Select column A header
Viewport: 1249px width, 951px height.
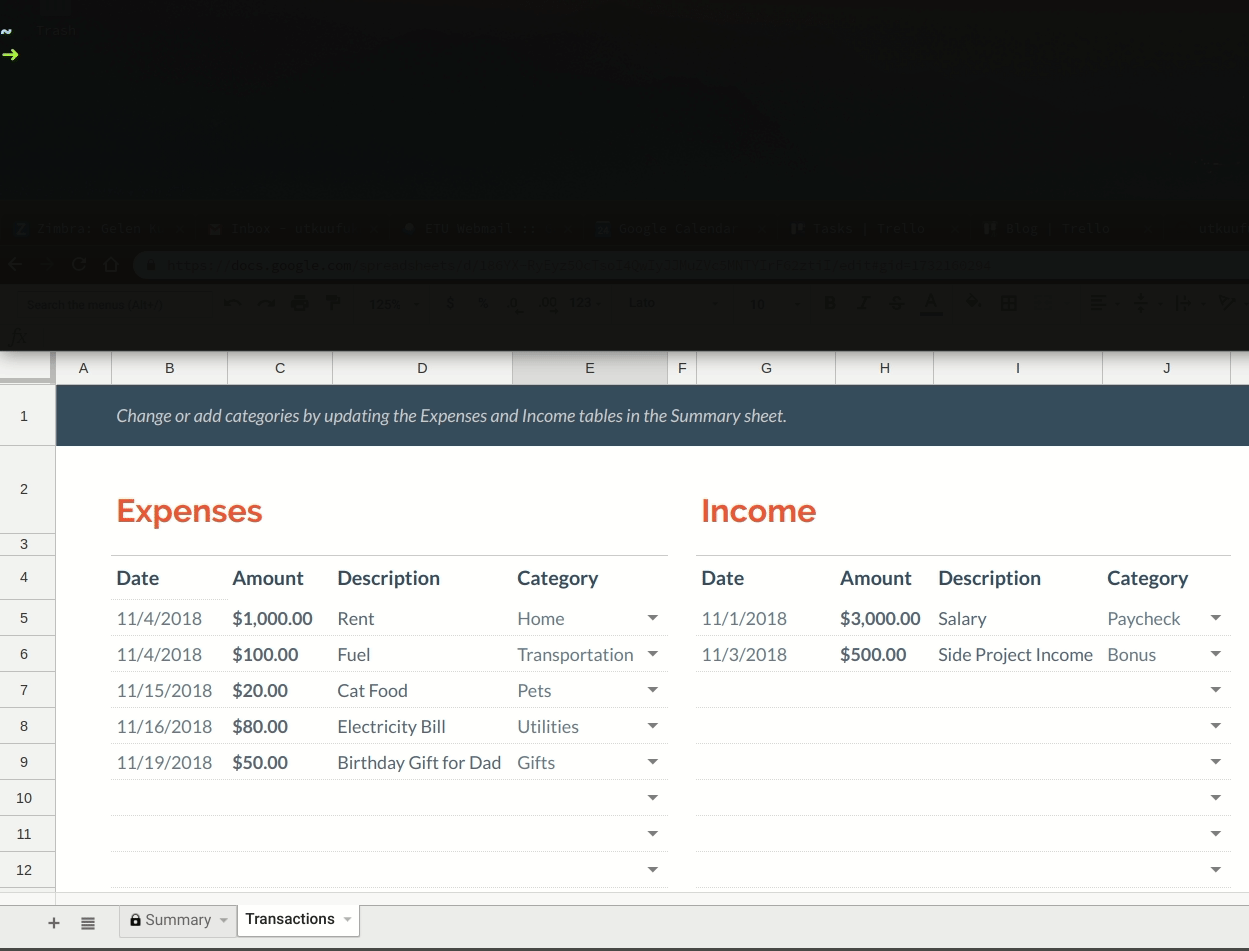(x=83, y=368)
